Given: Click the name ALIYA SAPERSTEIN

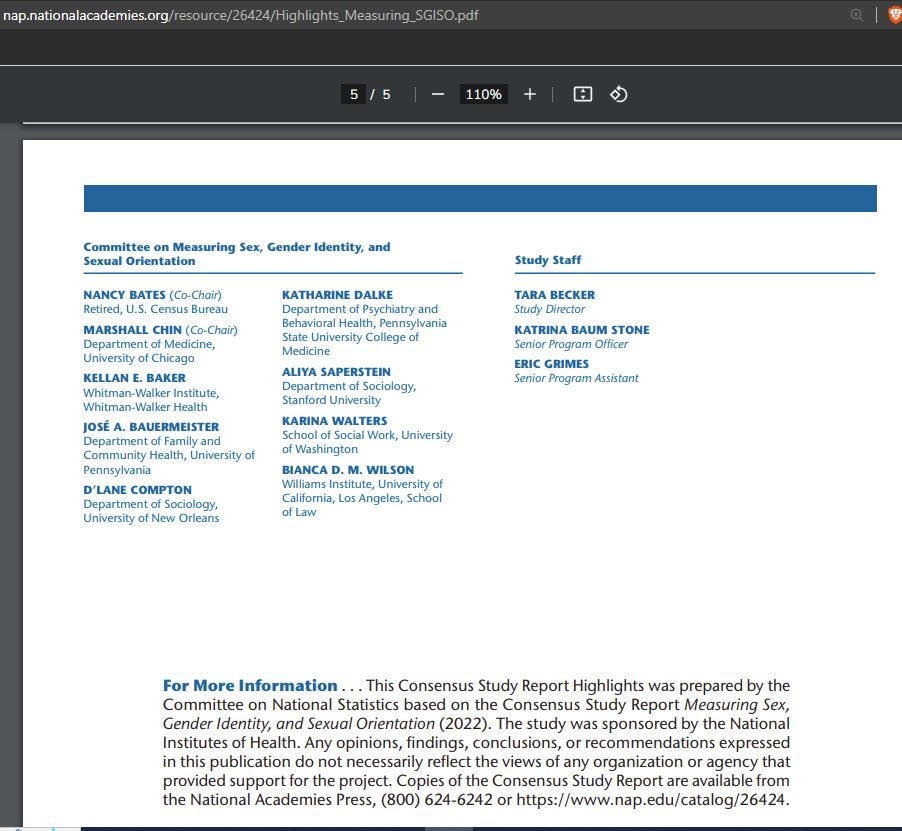Looking at the screenshot, I should point(337,372).
